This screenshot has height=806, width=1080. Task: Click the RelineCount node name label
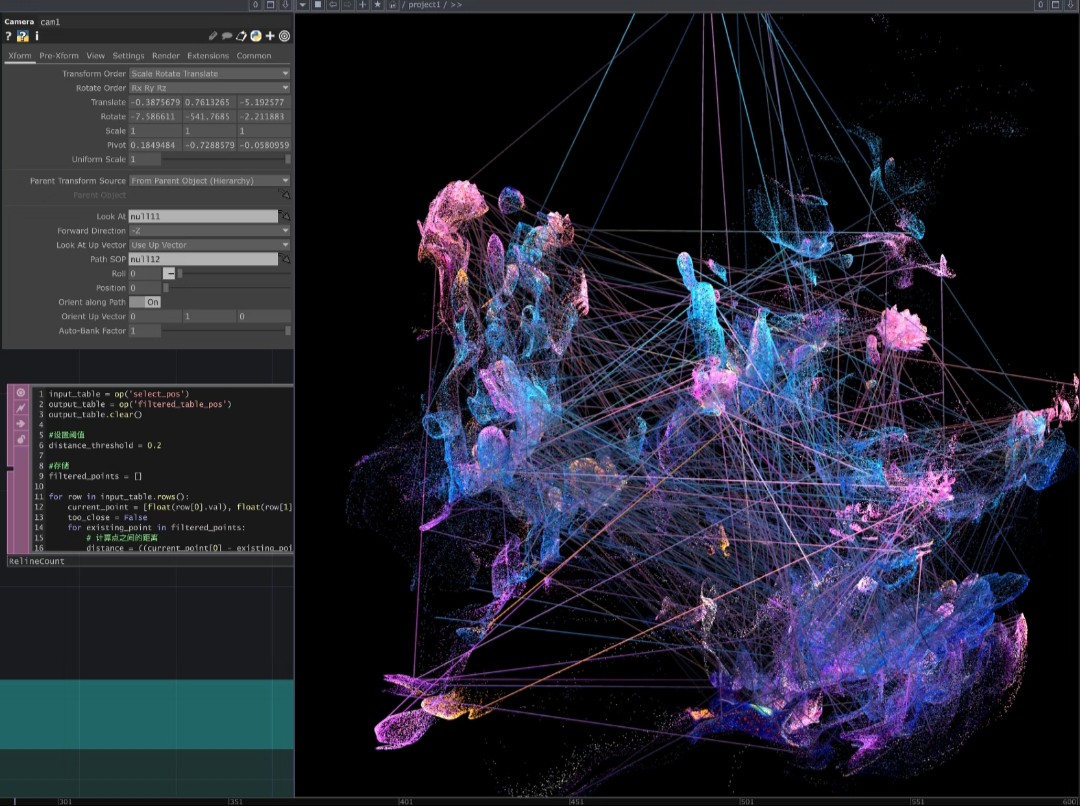click(37, 561)
